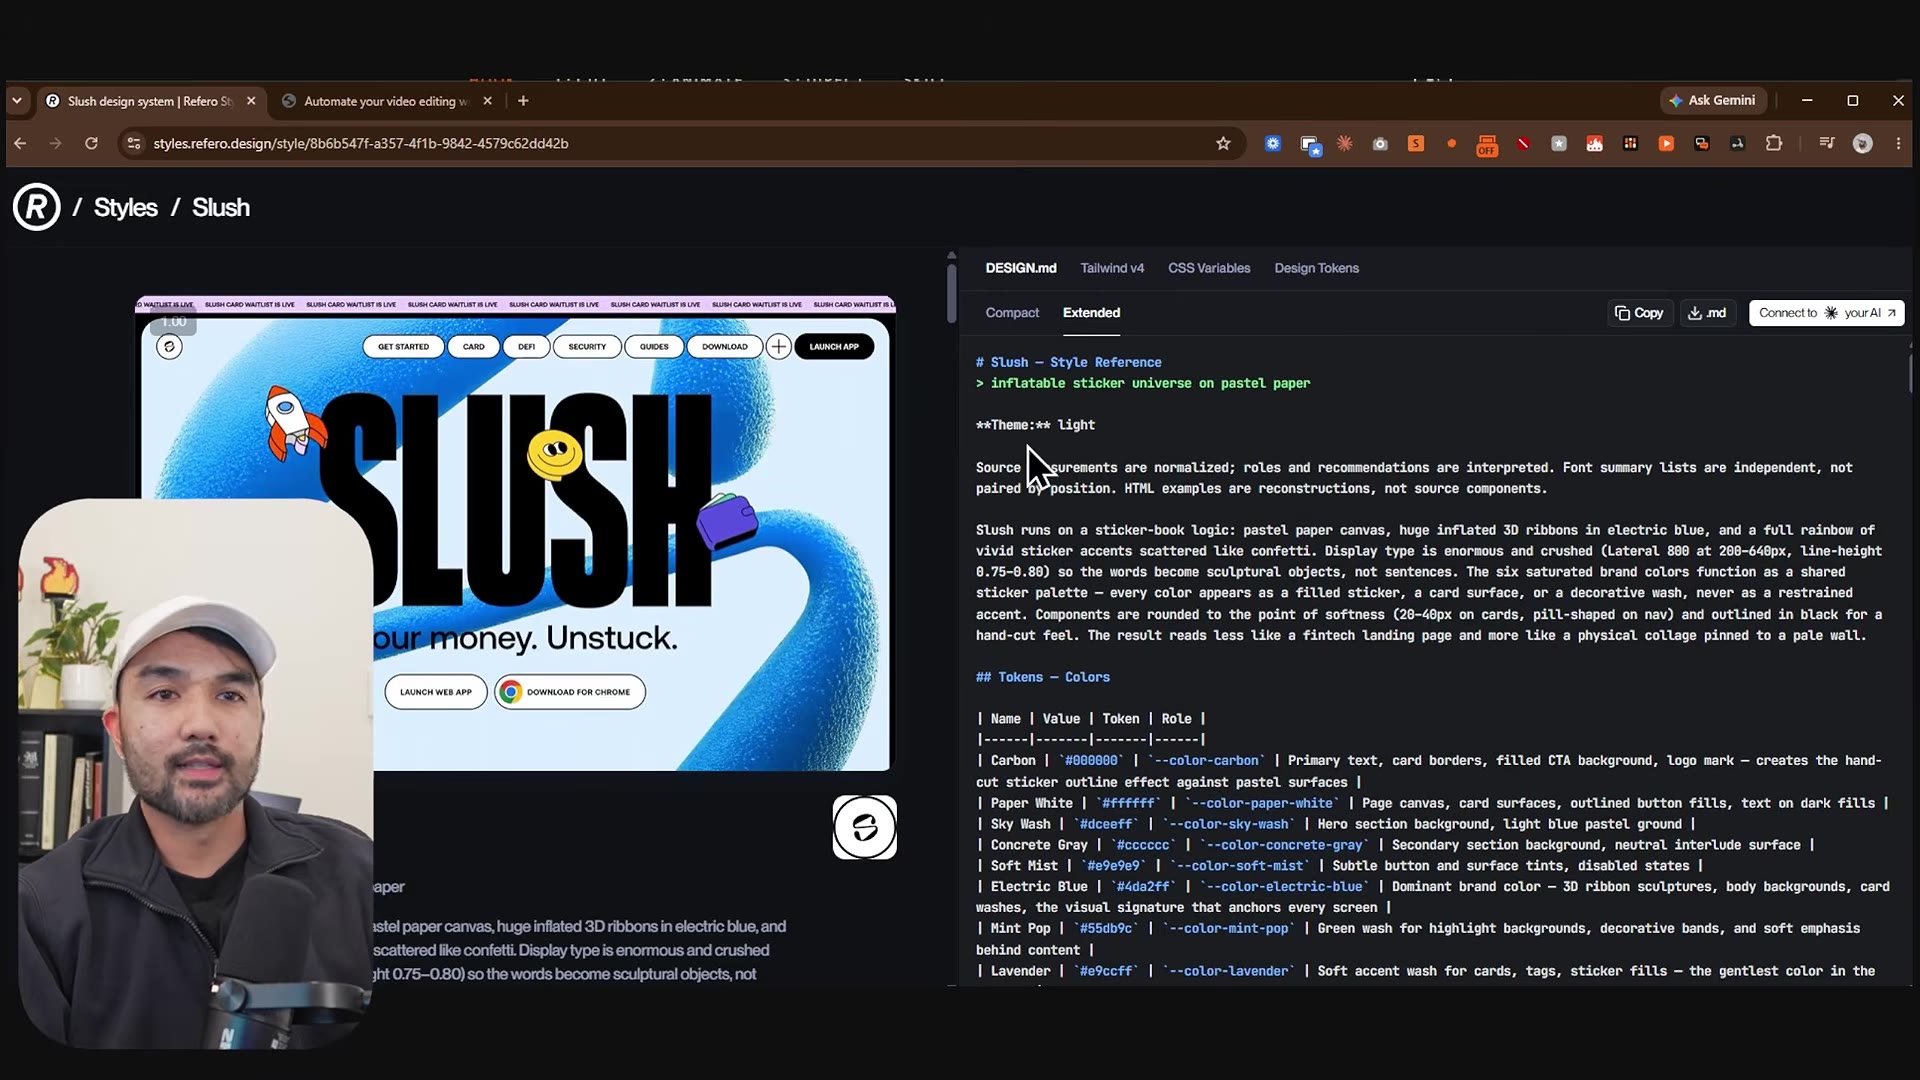The width and height of the screenshot is (1920, 1080).
Task: Click the '--color-mint-pop' token text
Action: click(x=1230, y=928)
